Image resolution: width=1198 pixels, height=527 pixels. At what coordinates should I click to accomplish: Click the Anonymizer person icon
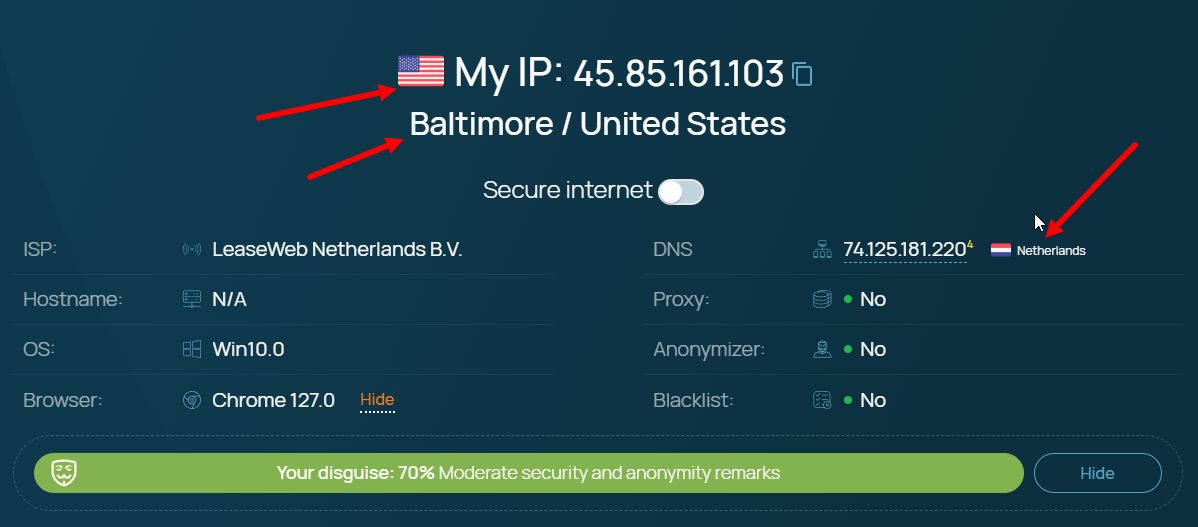click(822, 349)
